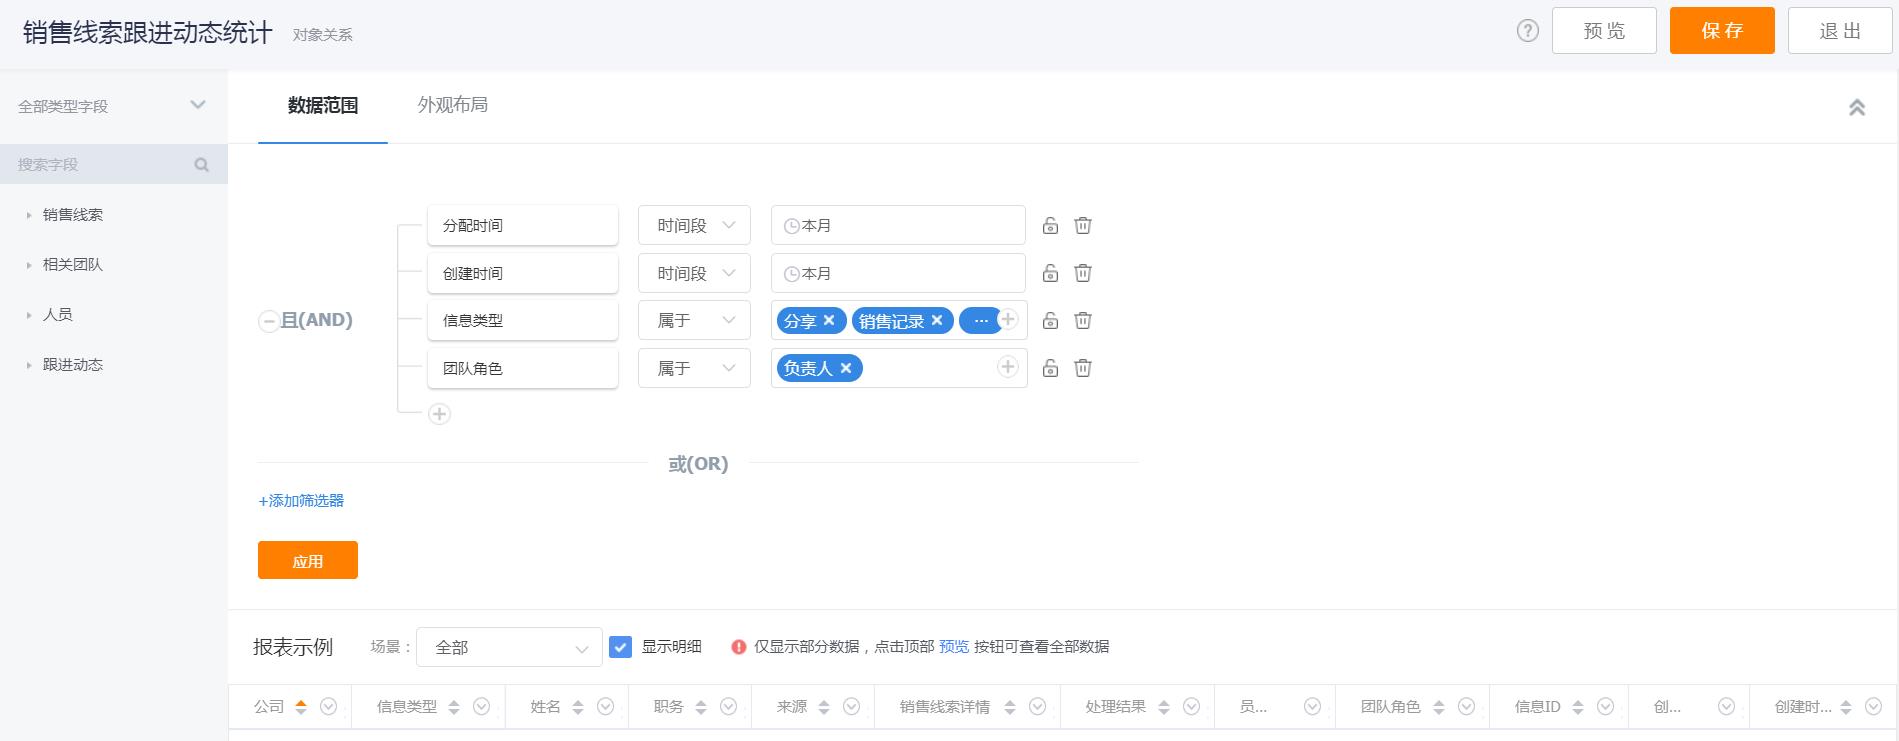Sort the 信息类型 column
Image resolution: width=1899 pixels, height=741 pixels.
[454, 707]
